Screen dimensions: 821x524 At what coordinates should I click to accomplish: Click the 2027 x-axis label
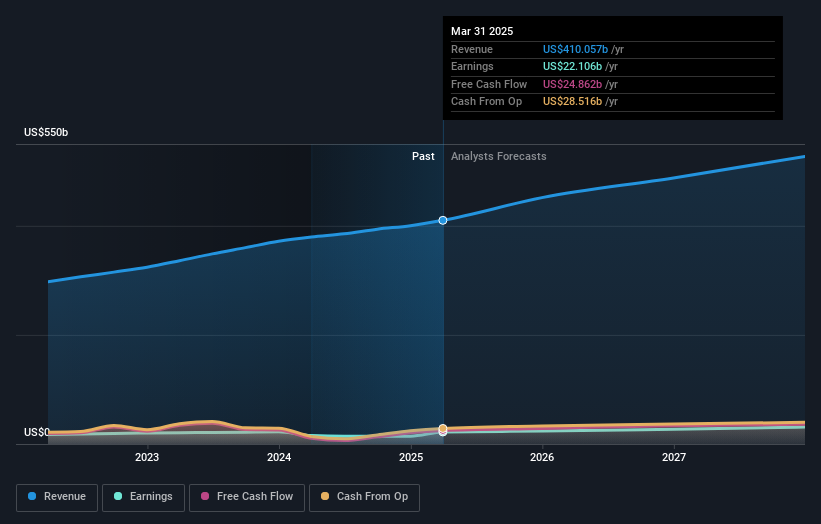pos(674,457)
